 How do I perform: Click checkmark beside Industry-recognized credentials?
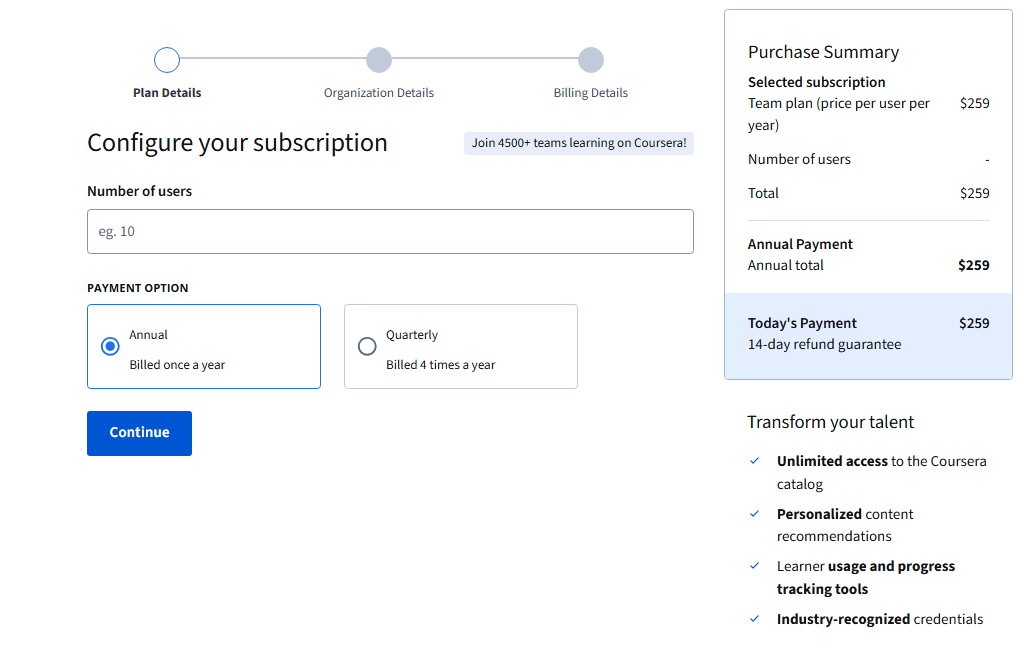point(755,619)
